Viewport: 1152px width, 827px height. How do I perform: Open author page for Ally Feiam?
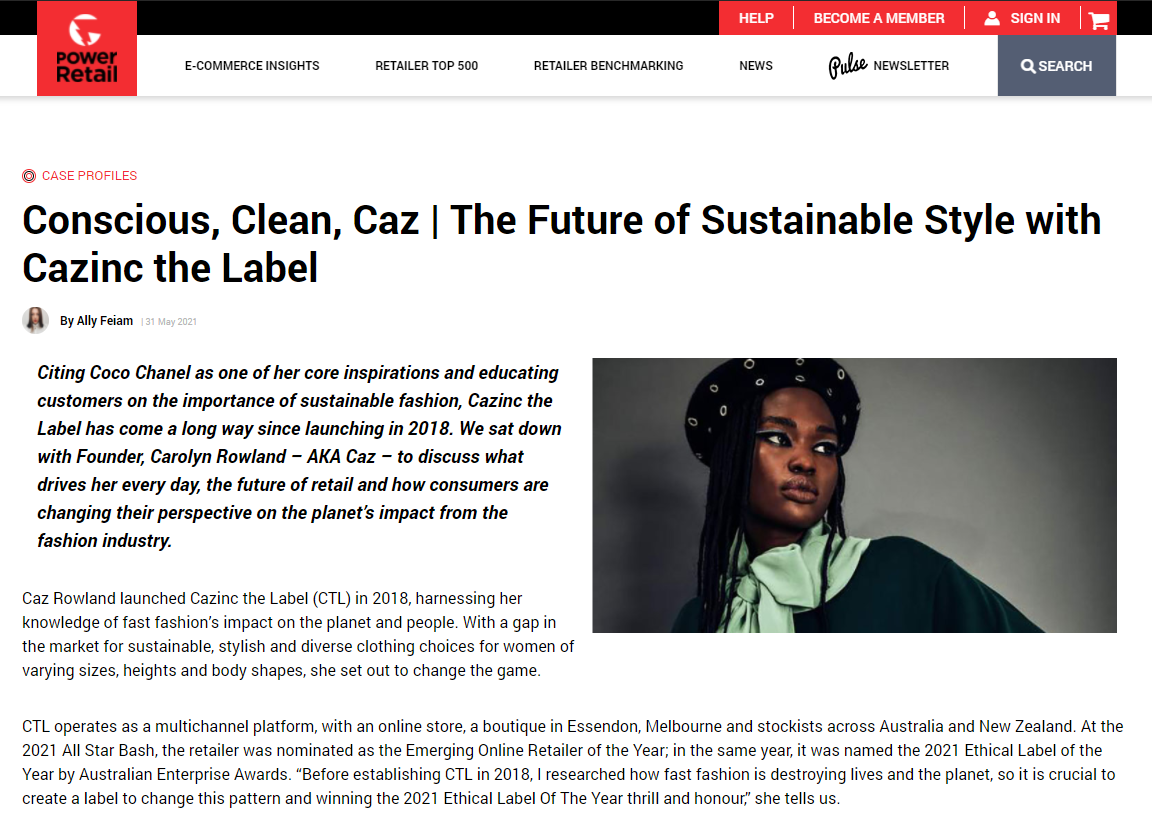point(96,321)
